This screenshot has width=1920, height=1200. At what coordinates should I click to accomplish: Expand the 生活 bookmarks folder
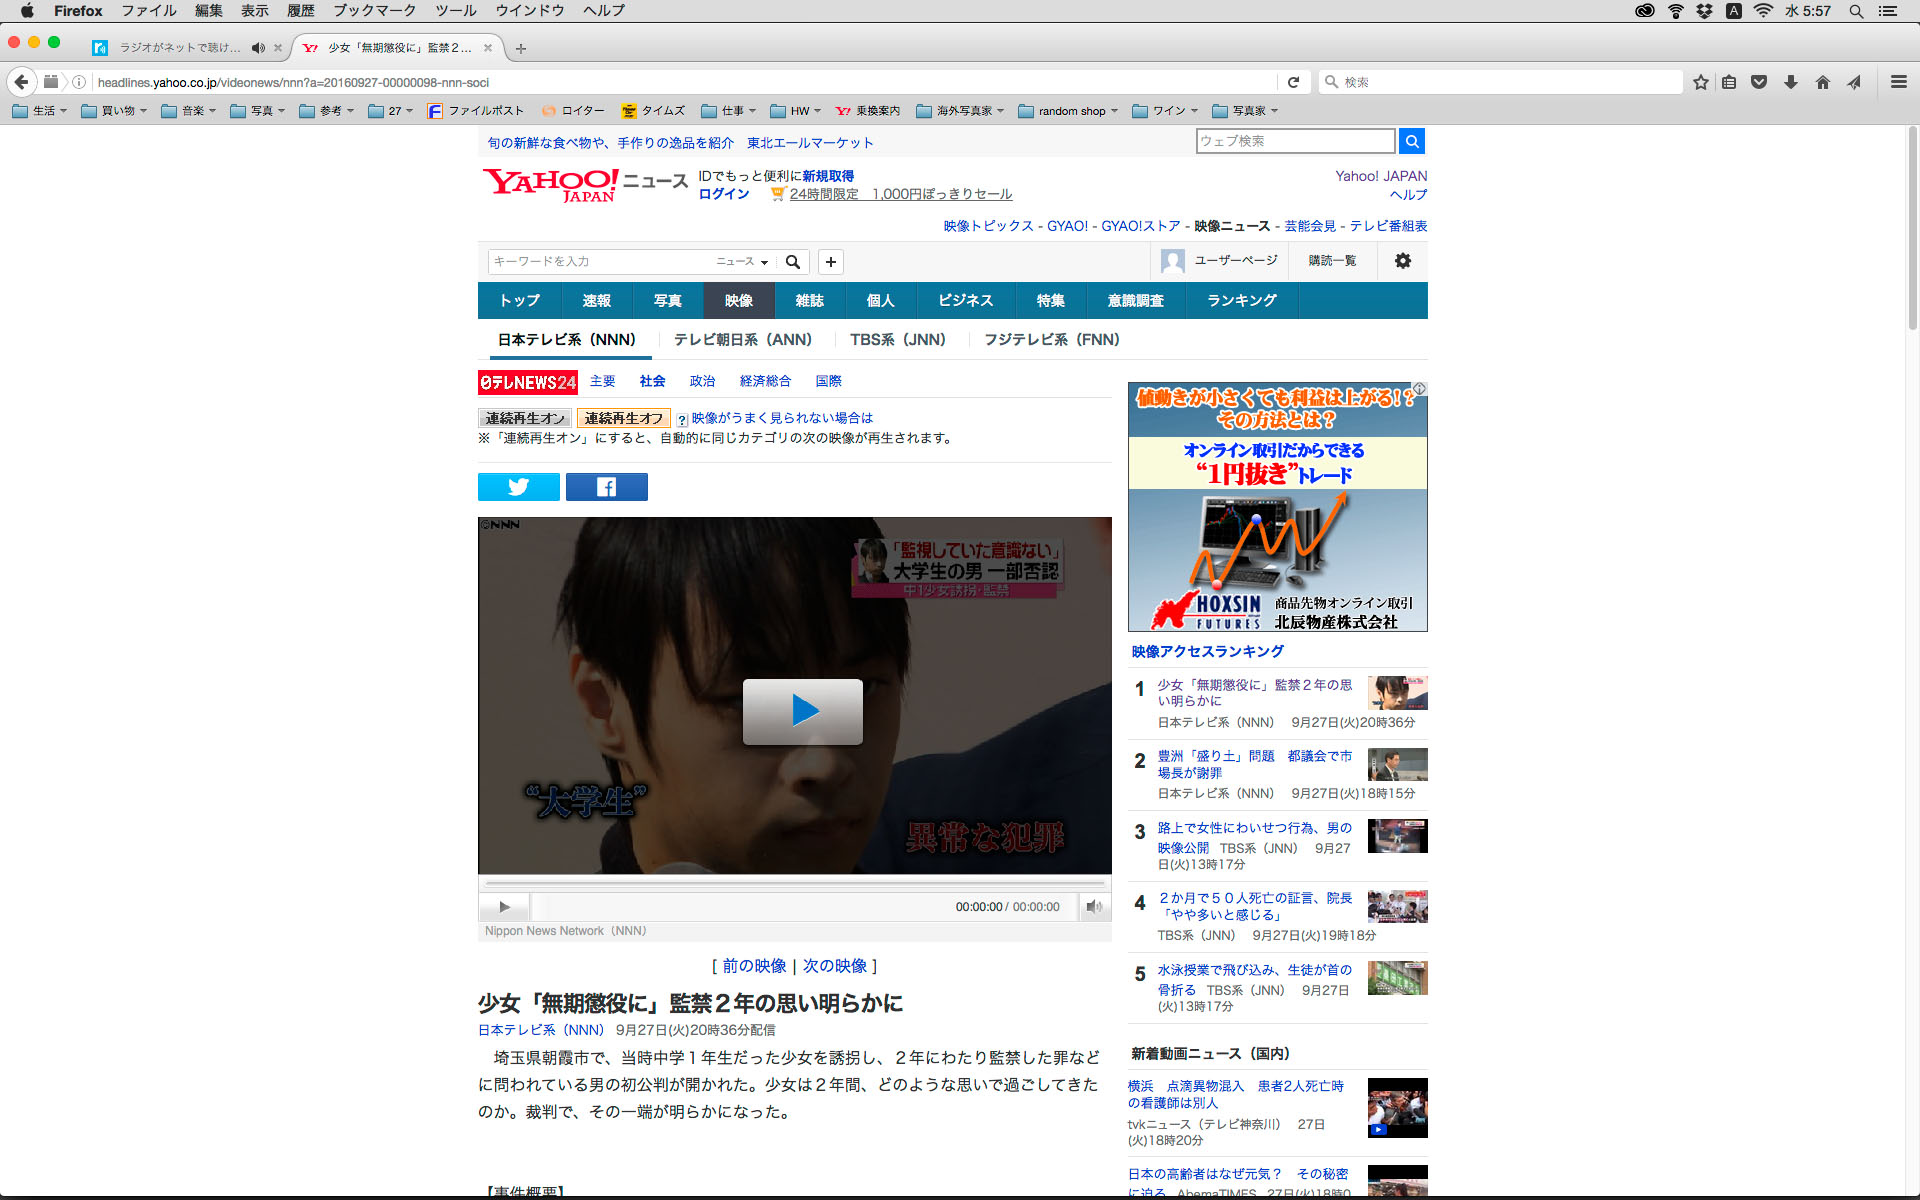point(40,111)
